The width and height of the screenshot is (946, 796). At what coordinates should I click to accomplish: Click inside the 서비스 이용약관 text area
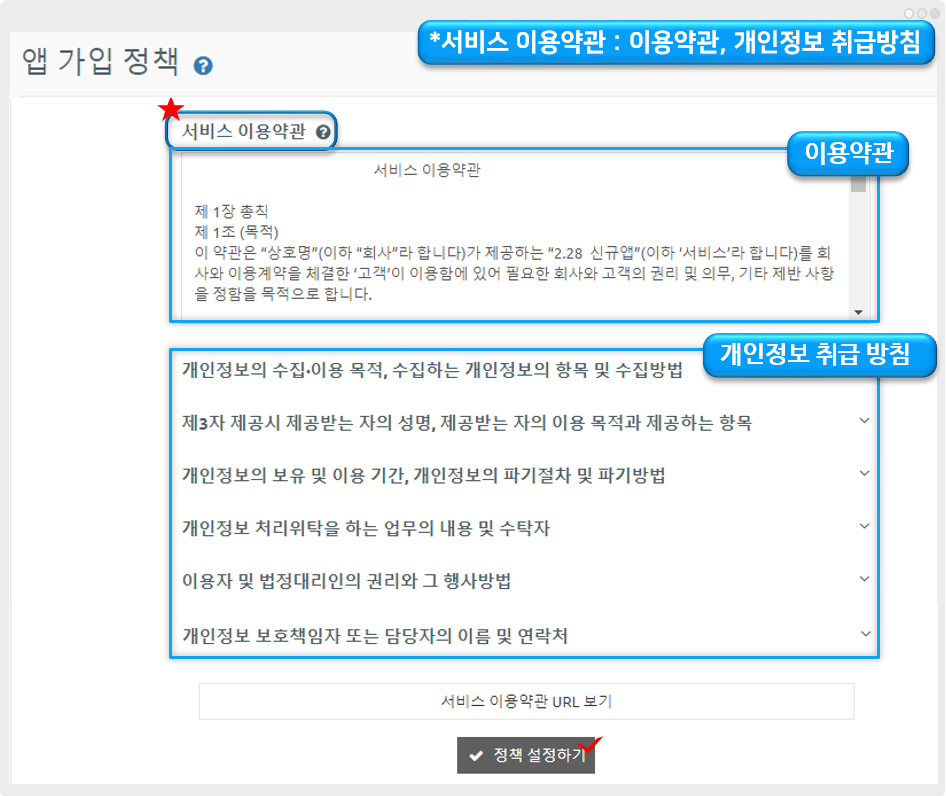510,250
